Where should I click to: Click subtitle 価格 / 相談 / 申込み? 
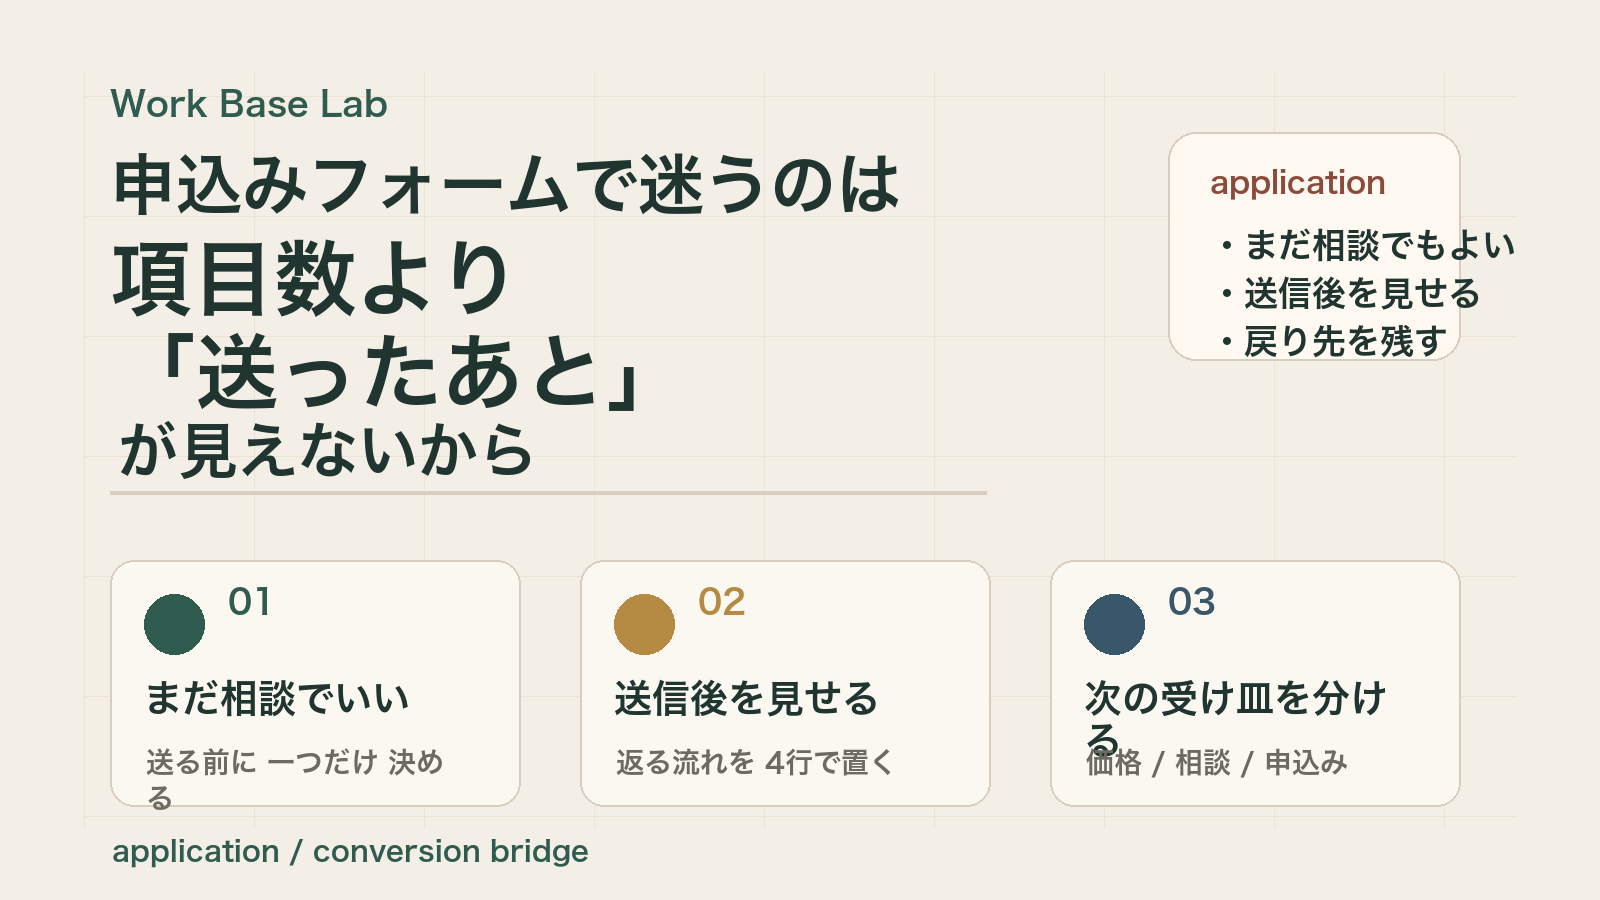(x=1217, y=763)
